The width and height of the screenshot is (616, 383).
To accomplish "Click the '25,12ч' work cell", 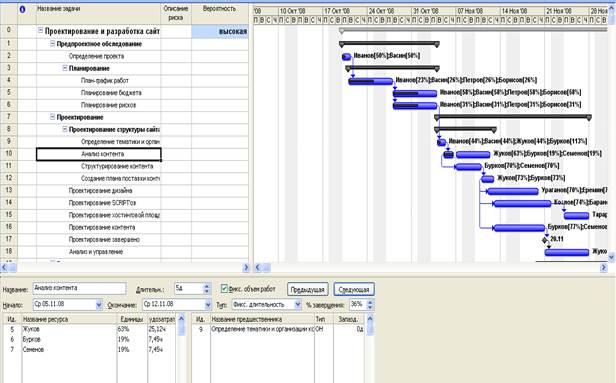I will (162, 329).
